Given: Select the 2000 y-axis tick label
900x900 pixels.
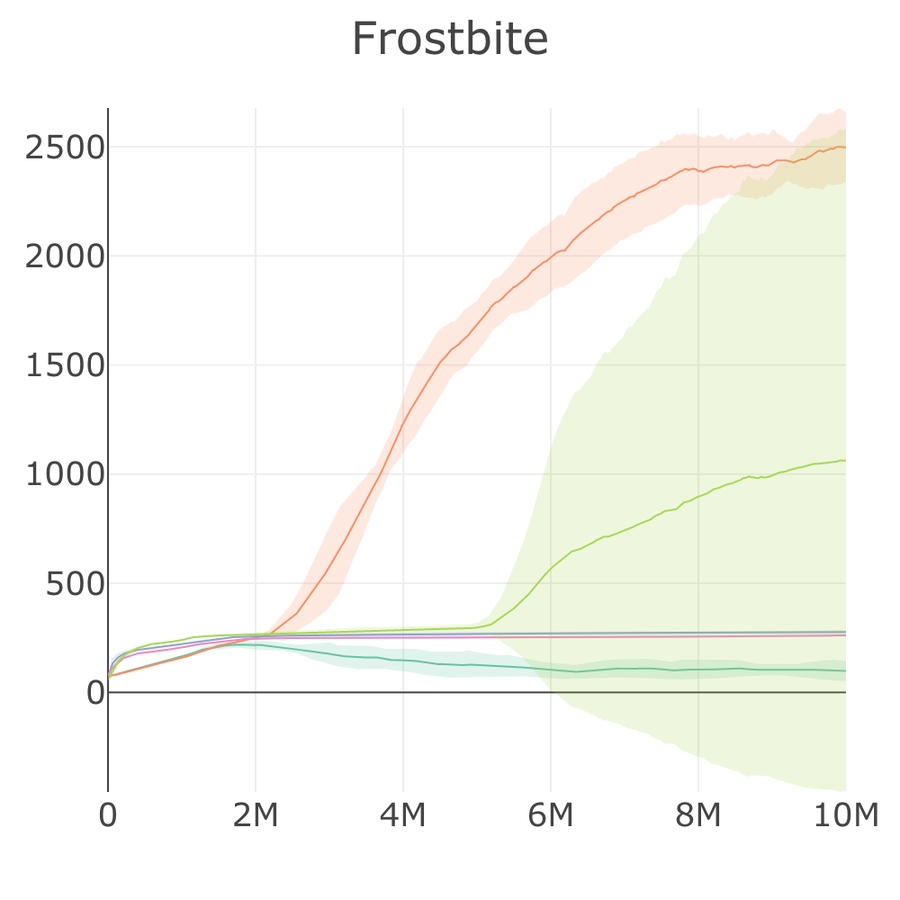Looking at the screenshot, I should [x=65, y=257].
